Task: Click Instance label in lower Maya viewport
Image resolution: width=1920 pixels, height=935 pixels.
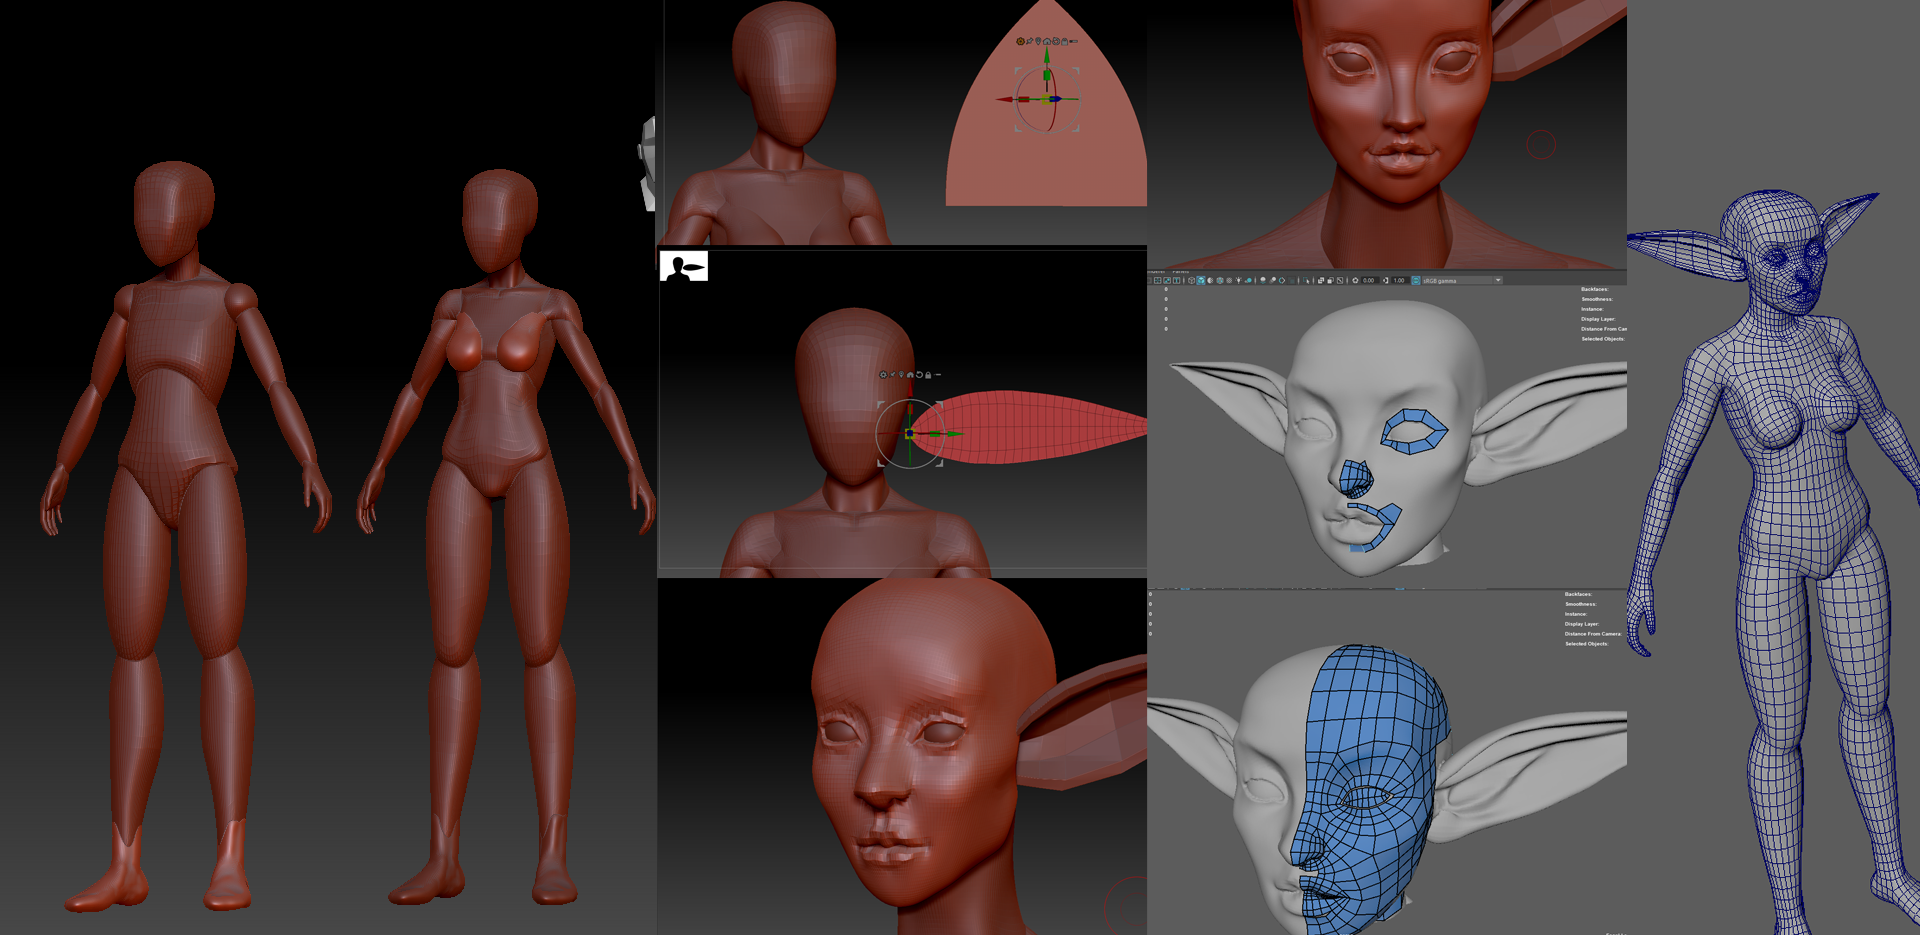Action: [x=1576, y=614]
